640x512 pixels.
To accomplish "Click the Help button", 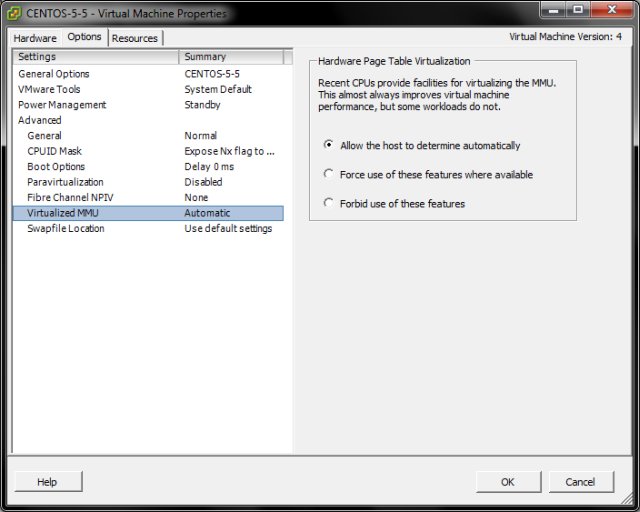I will point(48,482).
